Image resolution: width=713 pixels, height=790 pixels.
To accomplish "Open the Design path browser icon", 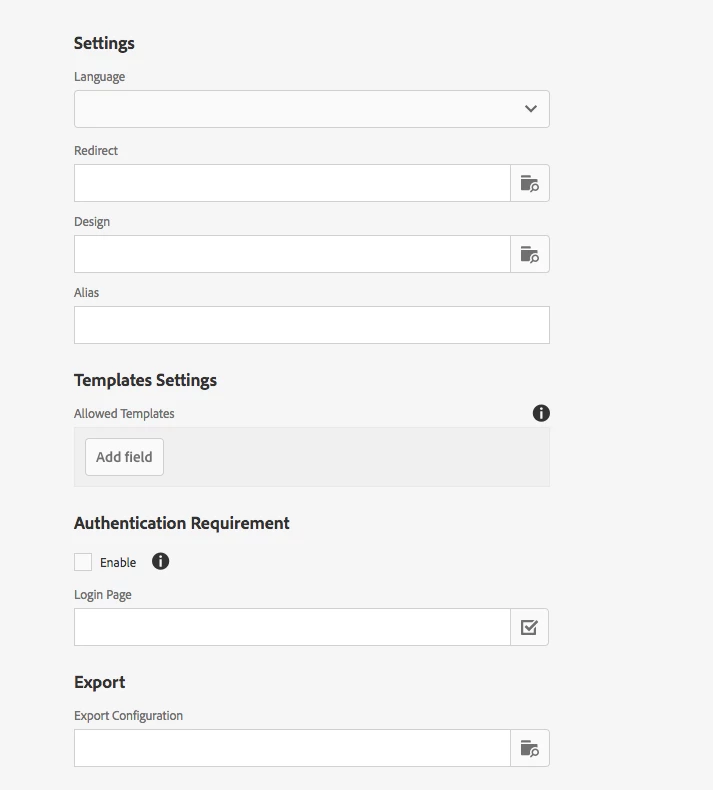I will 530,254.
